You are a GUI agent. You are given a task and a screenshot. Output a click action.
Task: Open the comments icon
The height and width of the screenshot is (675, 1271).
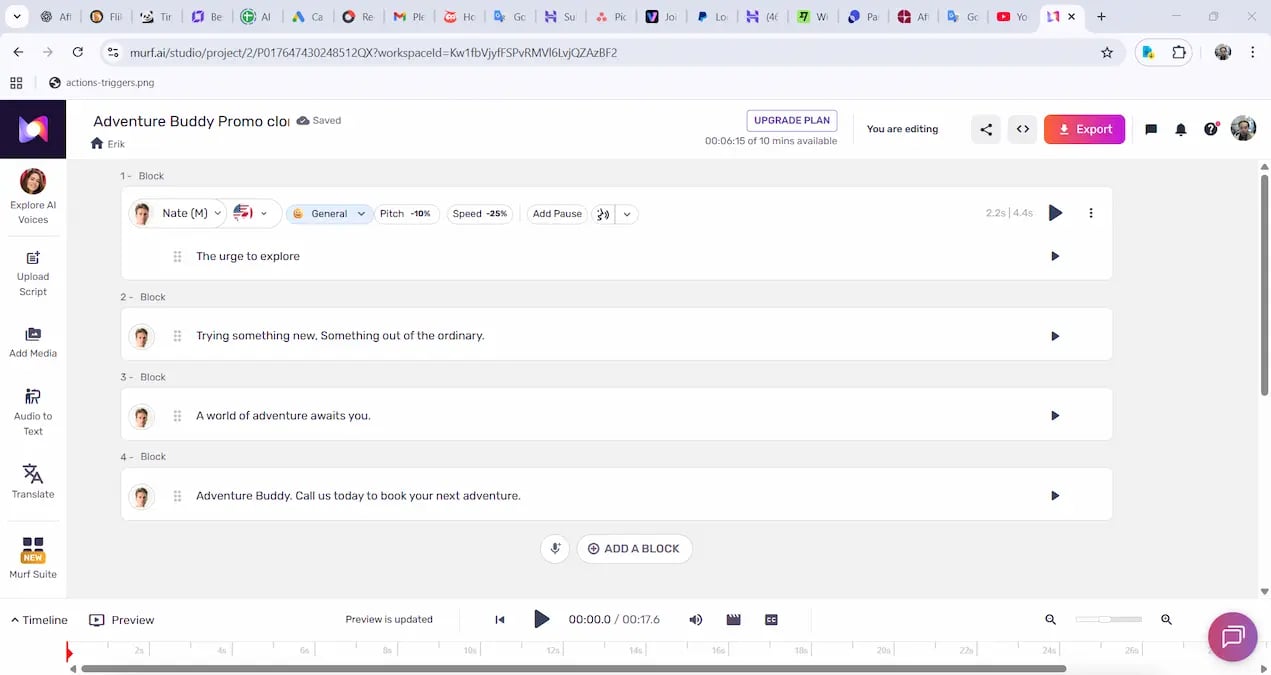1151,129
